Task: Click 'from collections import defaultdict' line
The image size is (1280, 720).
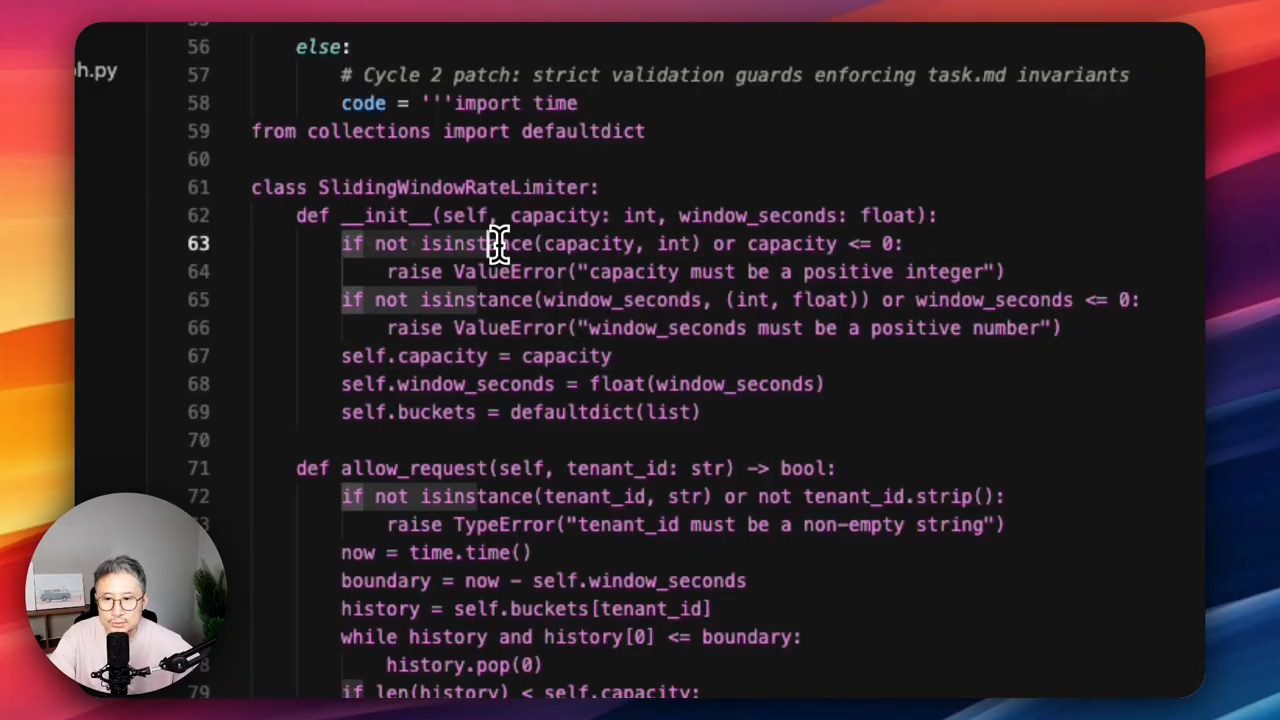Action: pyautogui.click(x=448, y=131)
